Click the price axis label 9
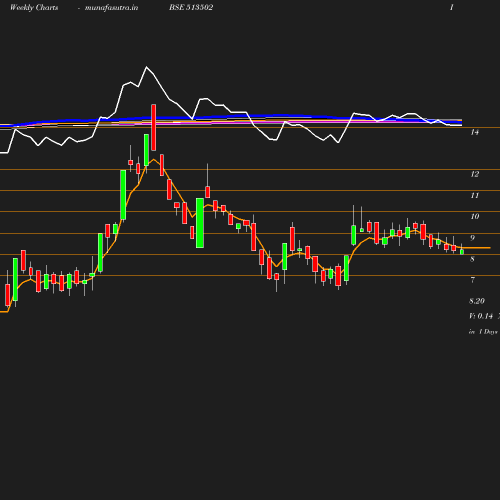The width and height of the screenshot is (500, 500). coord(472,238)
